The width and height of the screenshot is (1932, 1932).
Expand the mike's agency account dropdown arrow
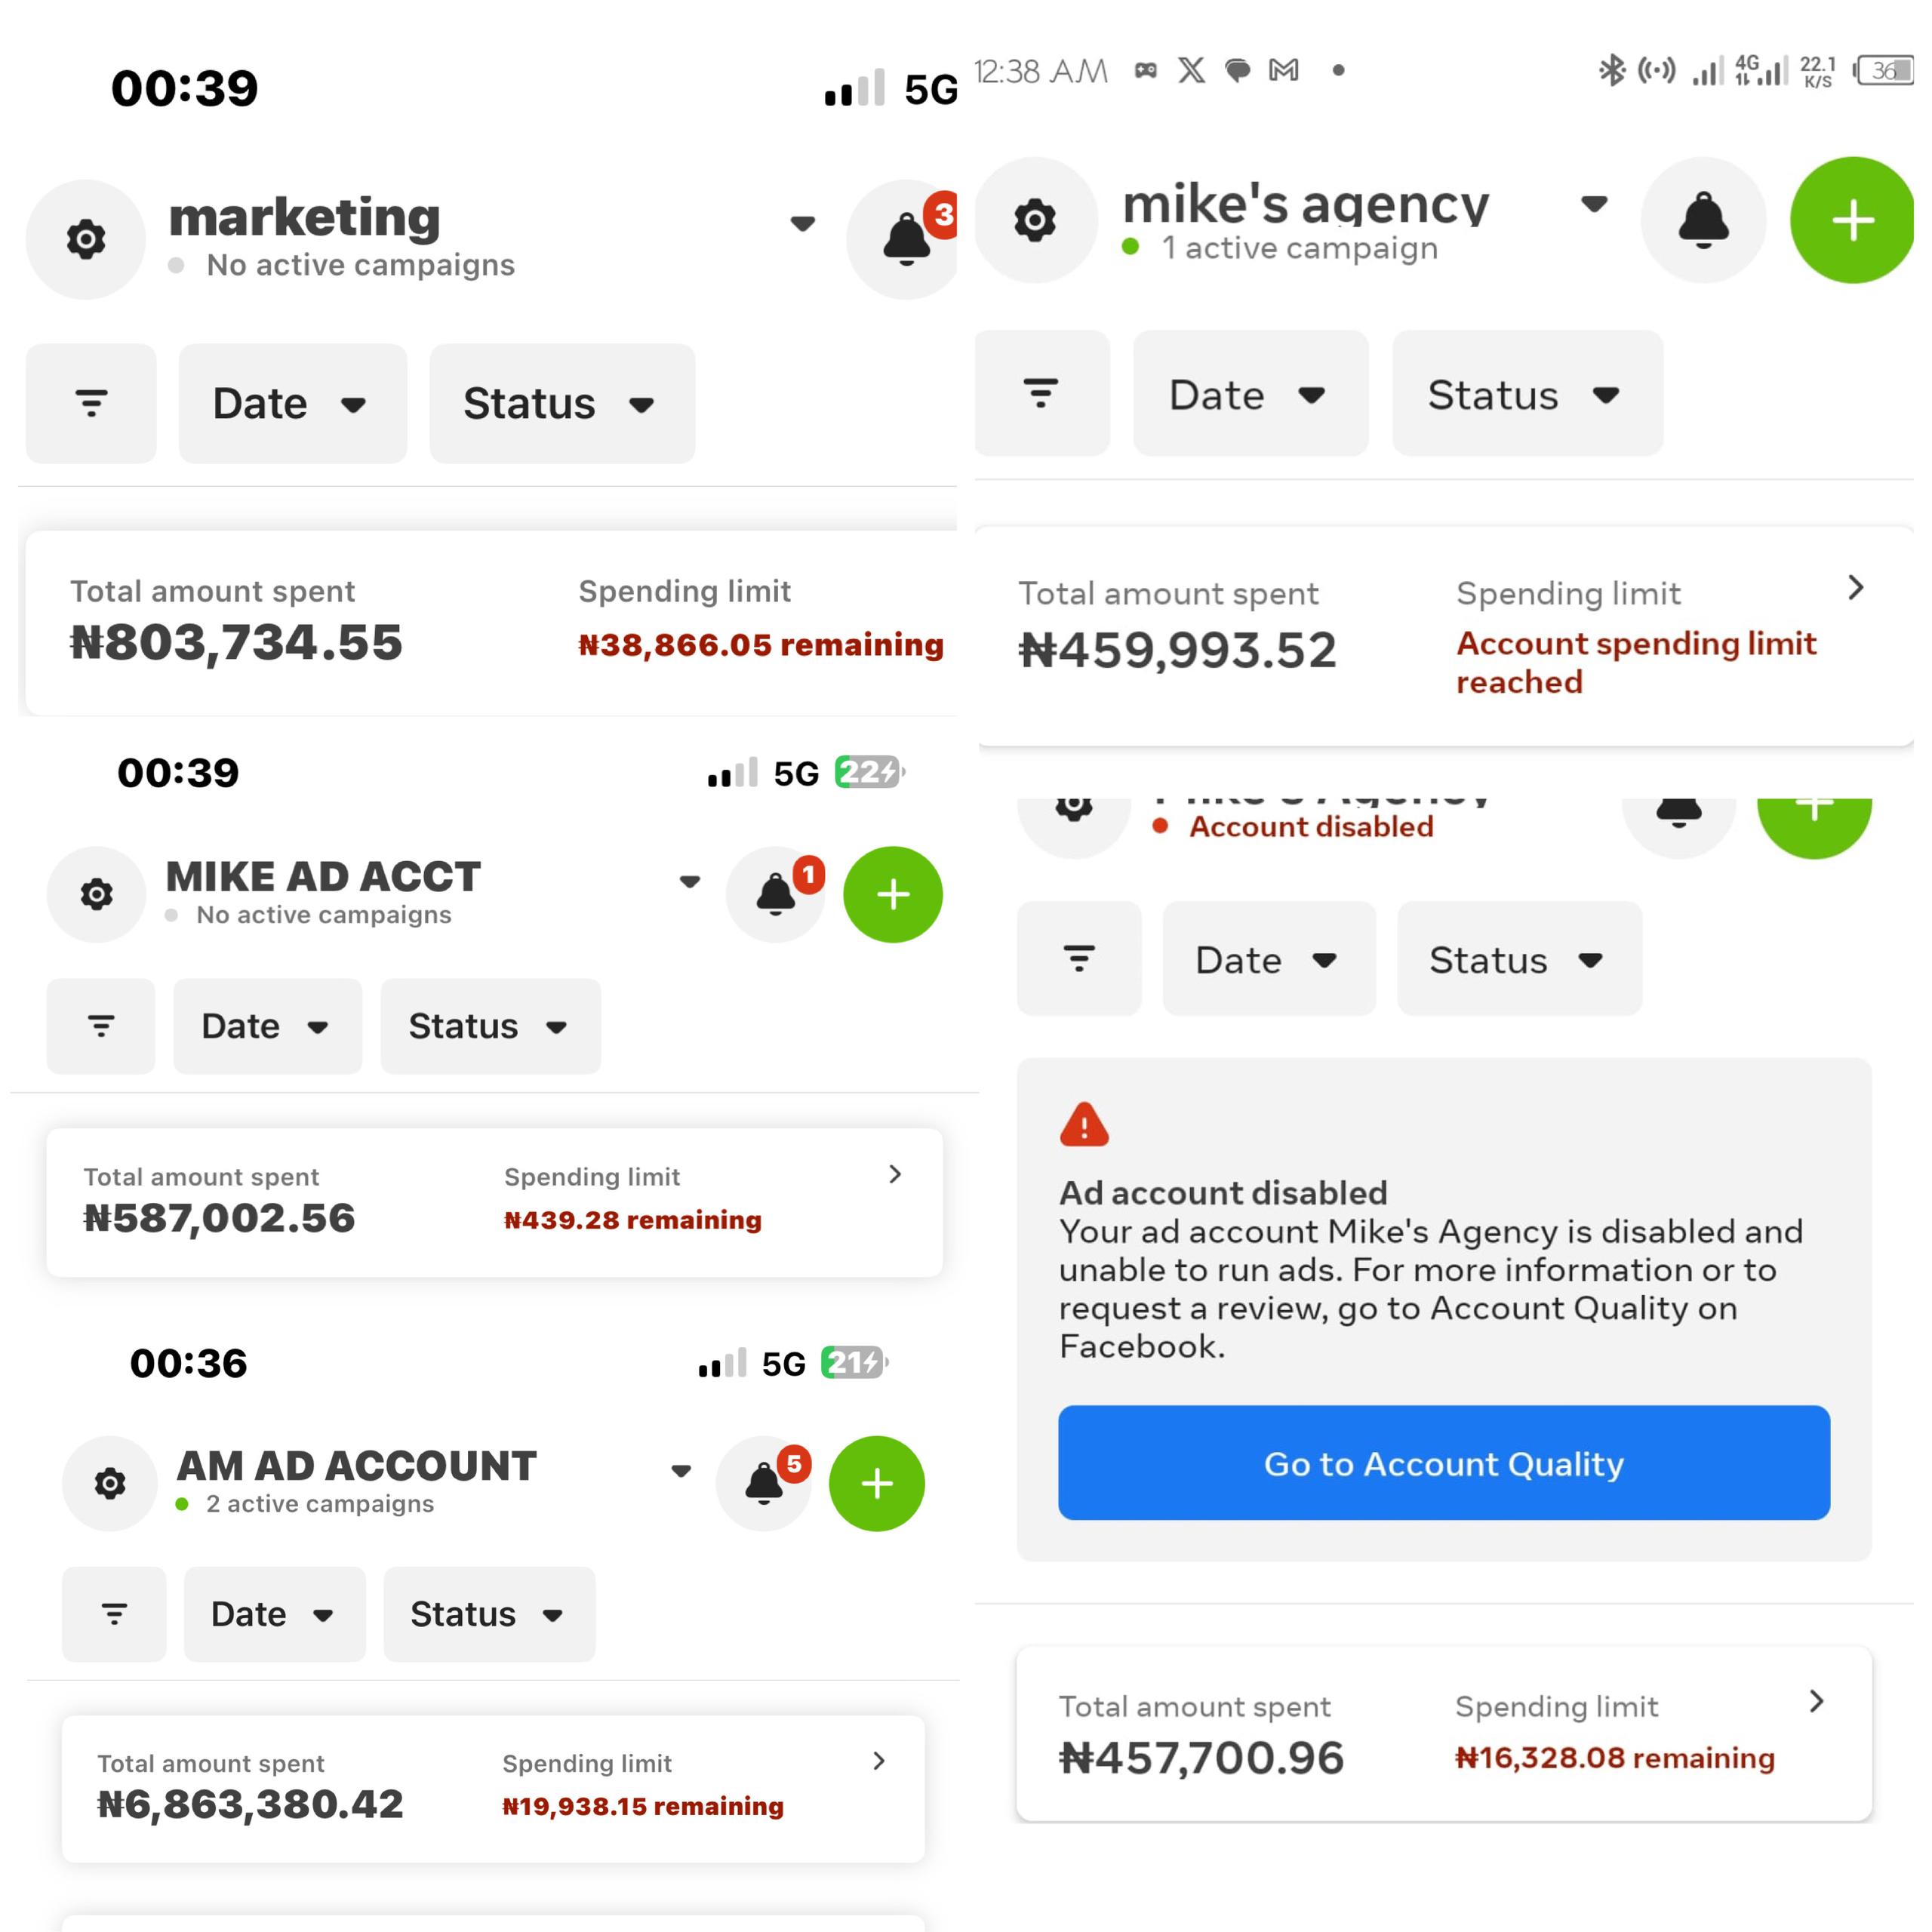(x=1594, y=204)
